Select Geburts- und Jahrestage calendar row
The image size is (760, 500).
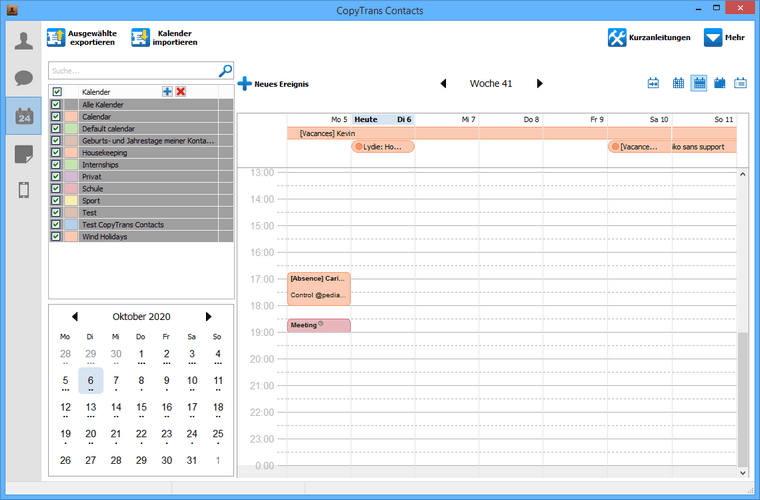pyautogui.click(x=141, y=141)
